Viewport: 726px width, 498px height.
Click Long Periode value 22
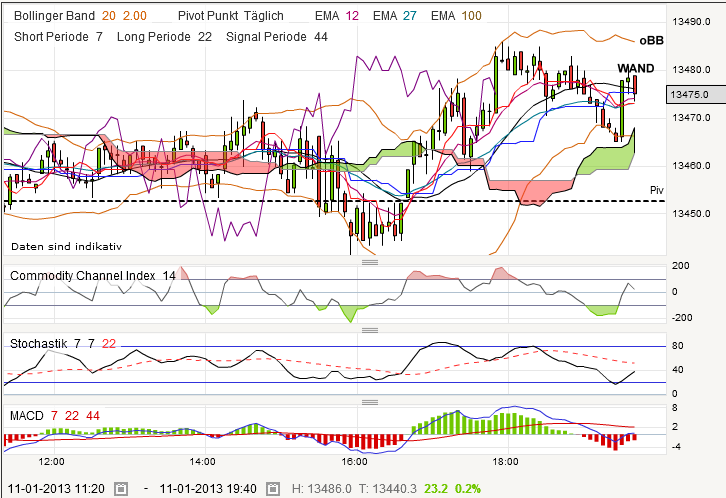coord(205,37)
